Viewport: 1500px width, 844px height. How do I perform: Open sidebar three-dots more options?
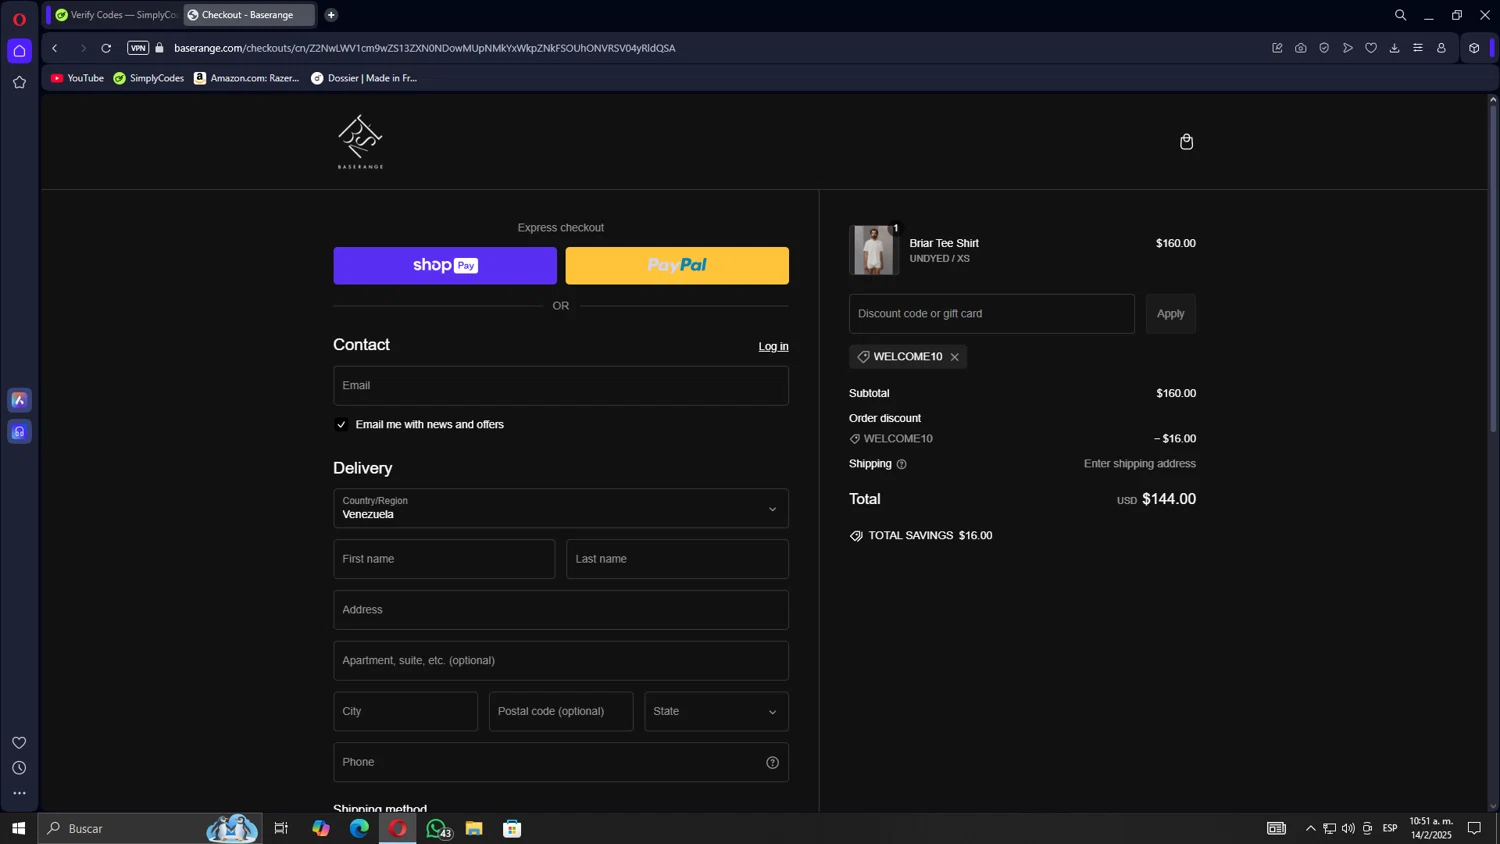point(19,794)
